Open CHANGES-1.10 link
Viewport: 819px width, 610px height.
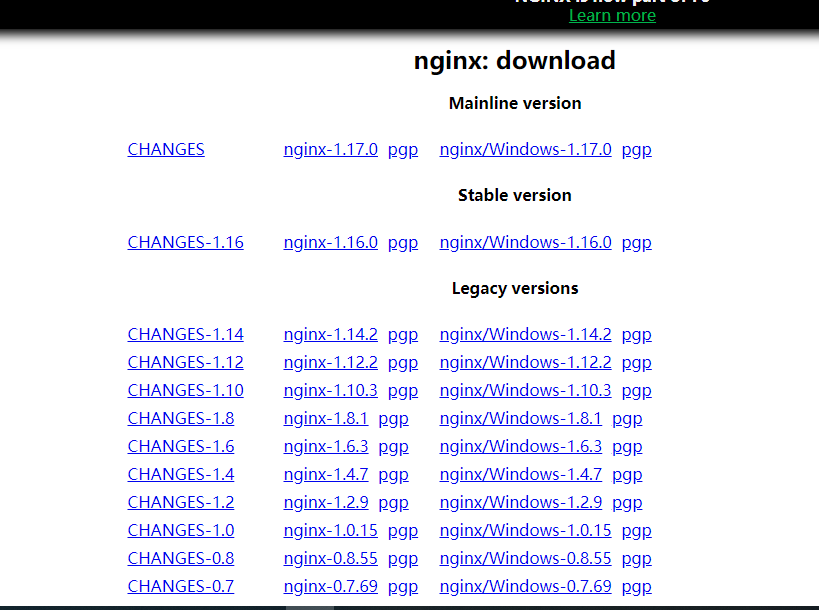click(x=185, y=391)
